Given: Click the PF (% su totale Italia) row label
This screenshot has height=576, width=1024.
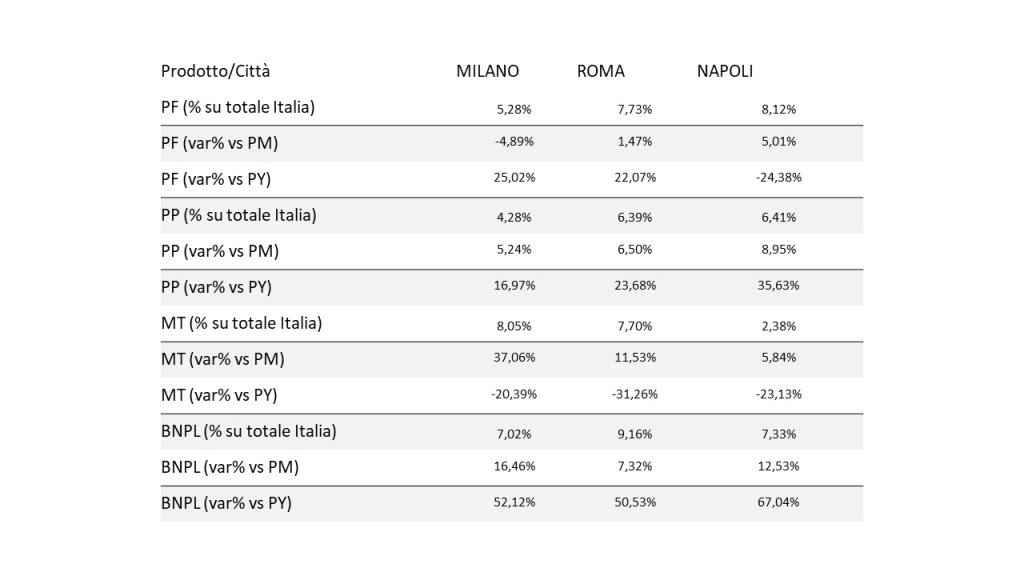Looking at the screenshot, I should (x=238, y=107).
